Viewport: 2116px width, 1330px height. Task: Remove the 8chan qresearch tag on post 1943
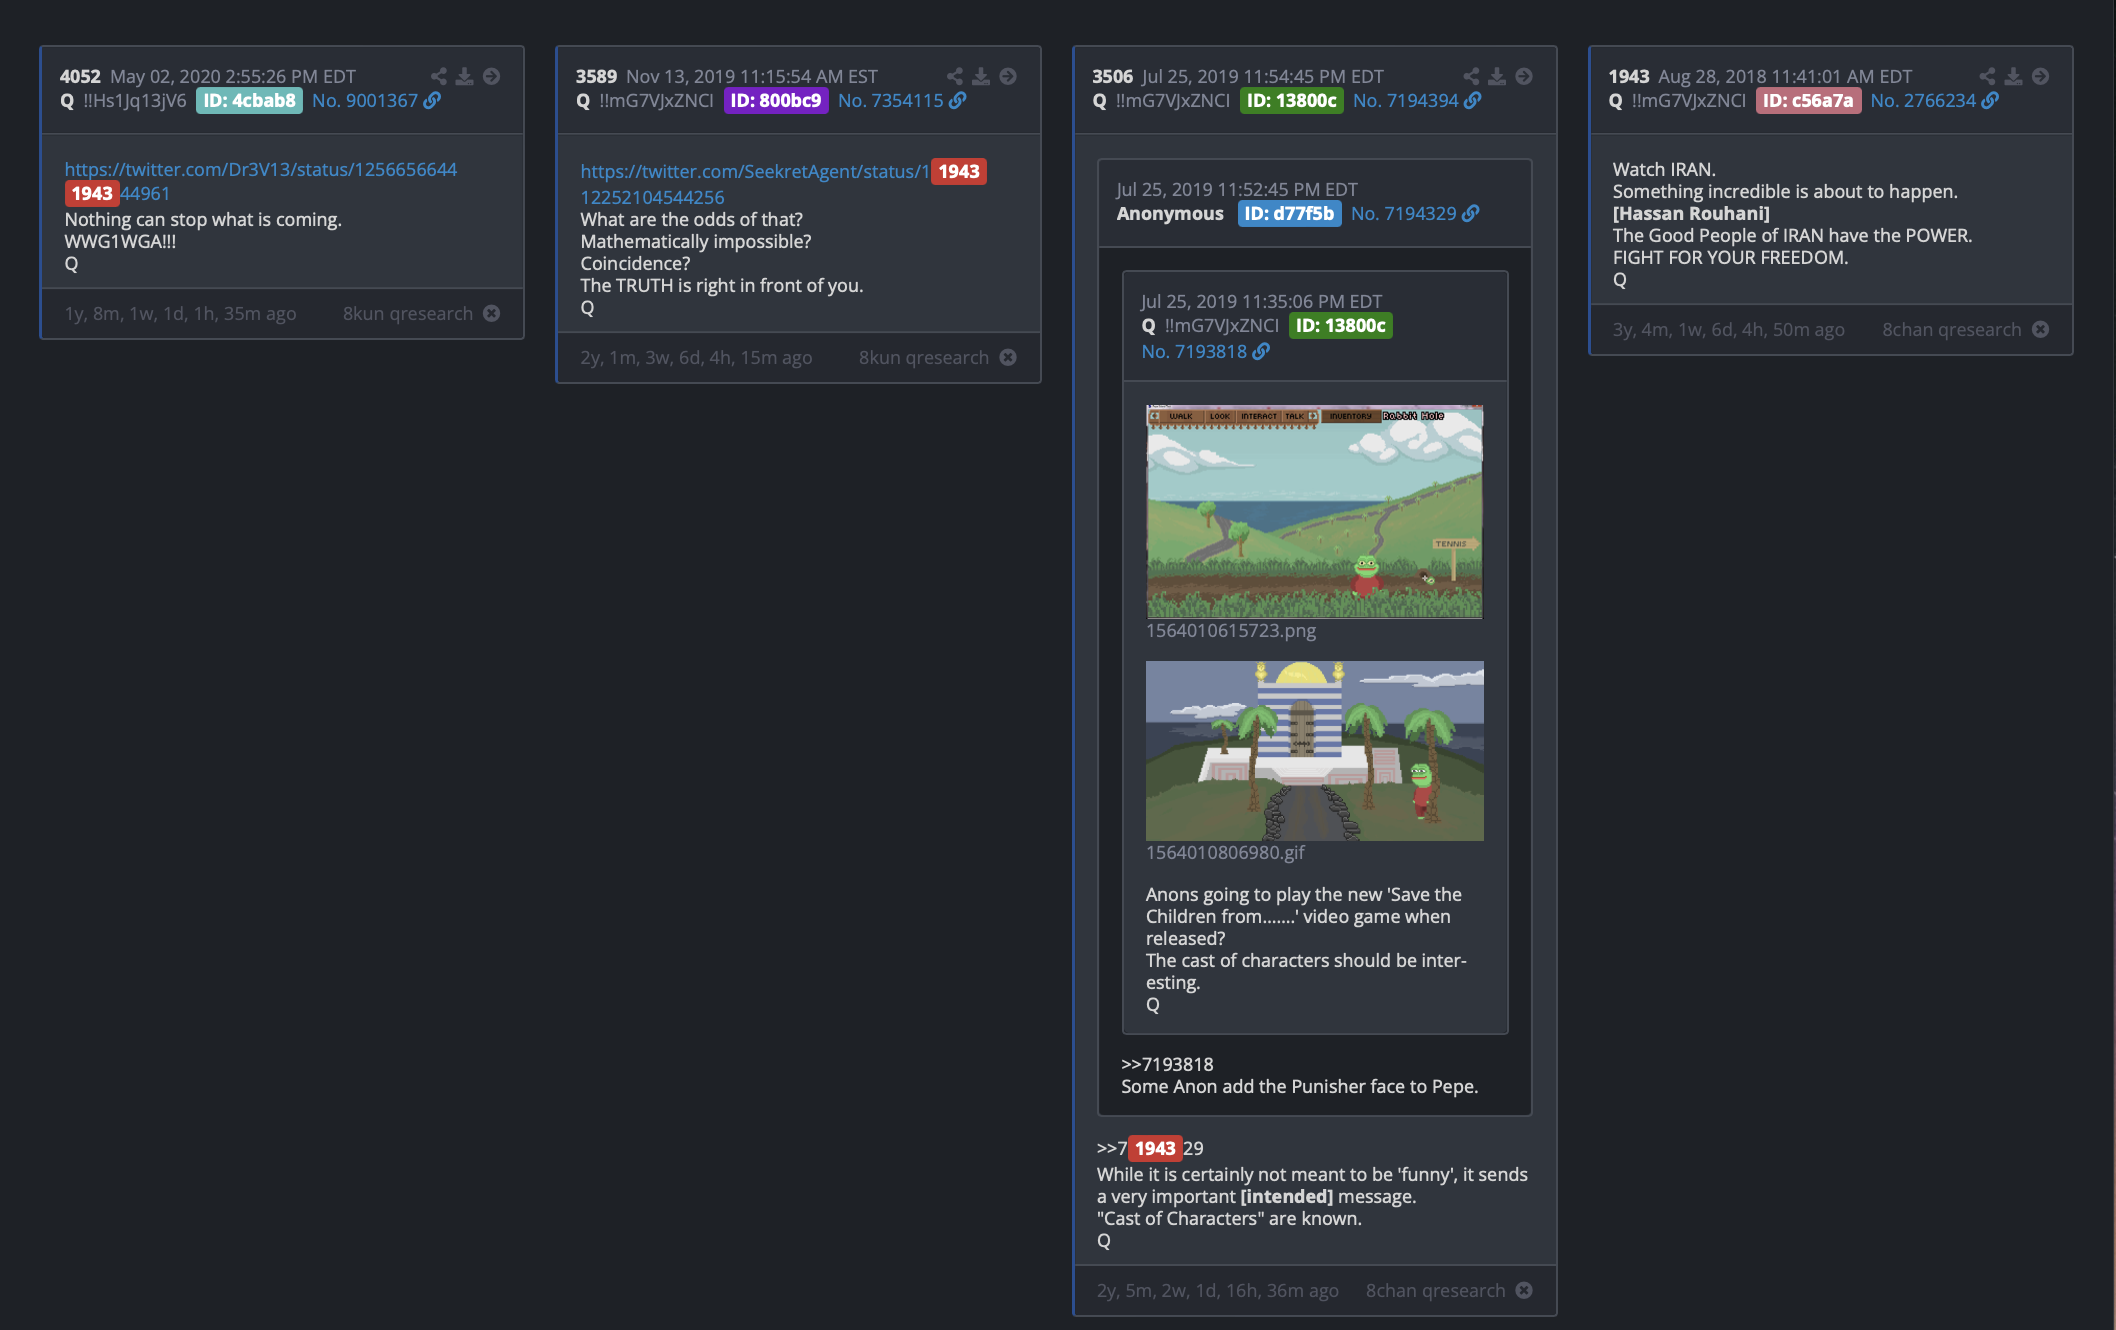(2041, 329)
